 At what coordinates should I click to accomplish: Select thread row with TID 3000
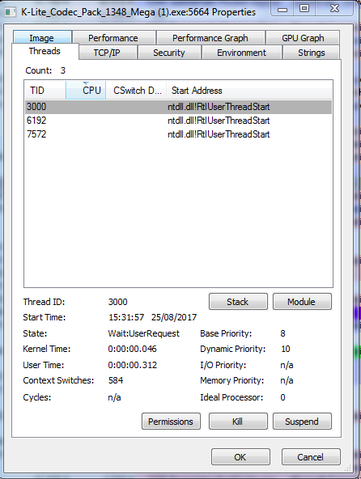[x=178, y=107]
